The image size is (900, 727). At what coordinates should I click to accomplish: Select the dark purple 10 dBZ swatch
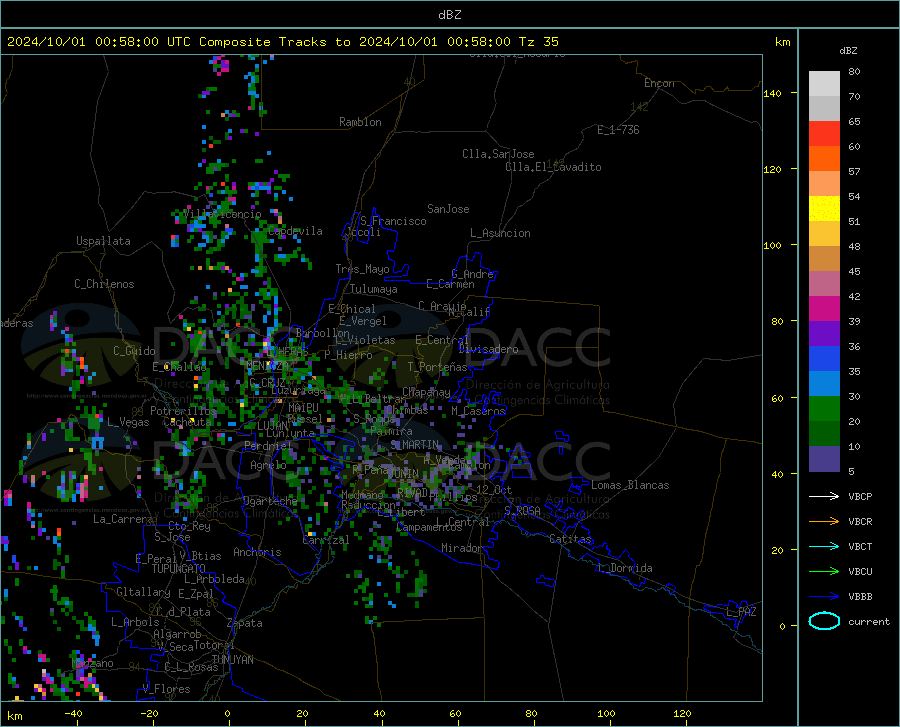click(x=824, y=458)
